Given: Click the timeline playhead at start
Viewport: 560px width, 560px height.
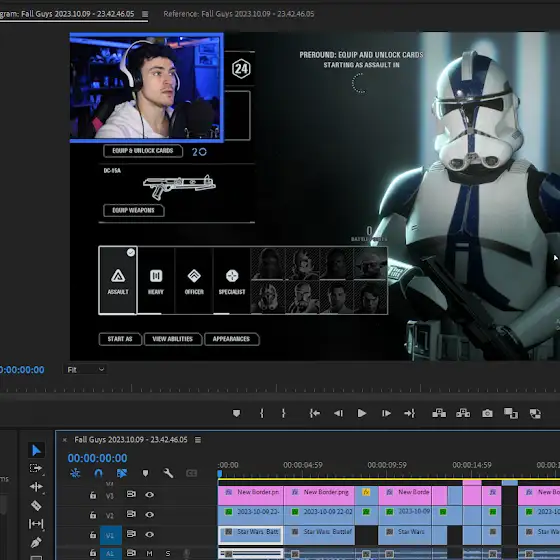Looking at the screenshot, I should [x=220, y=474].
